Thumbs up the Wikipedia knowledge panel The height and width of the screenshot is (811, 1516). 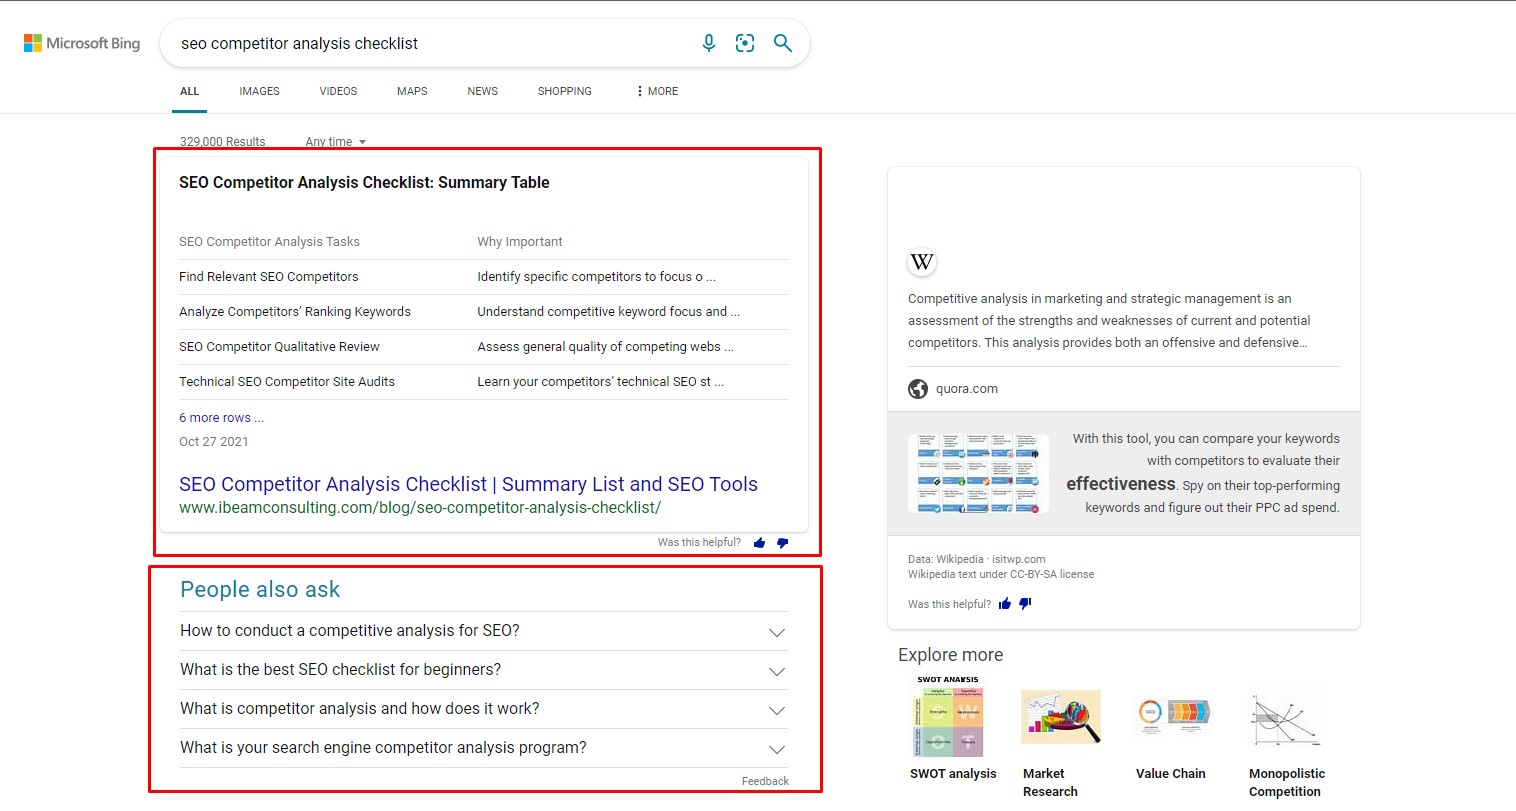[1005, 604]
